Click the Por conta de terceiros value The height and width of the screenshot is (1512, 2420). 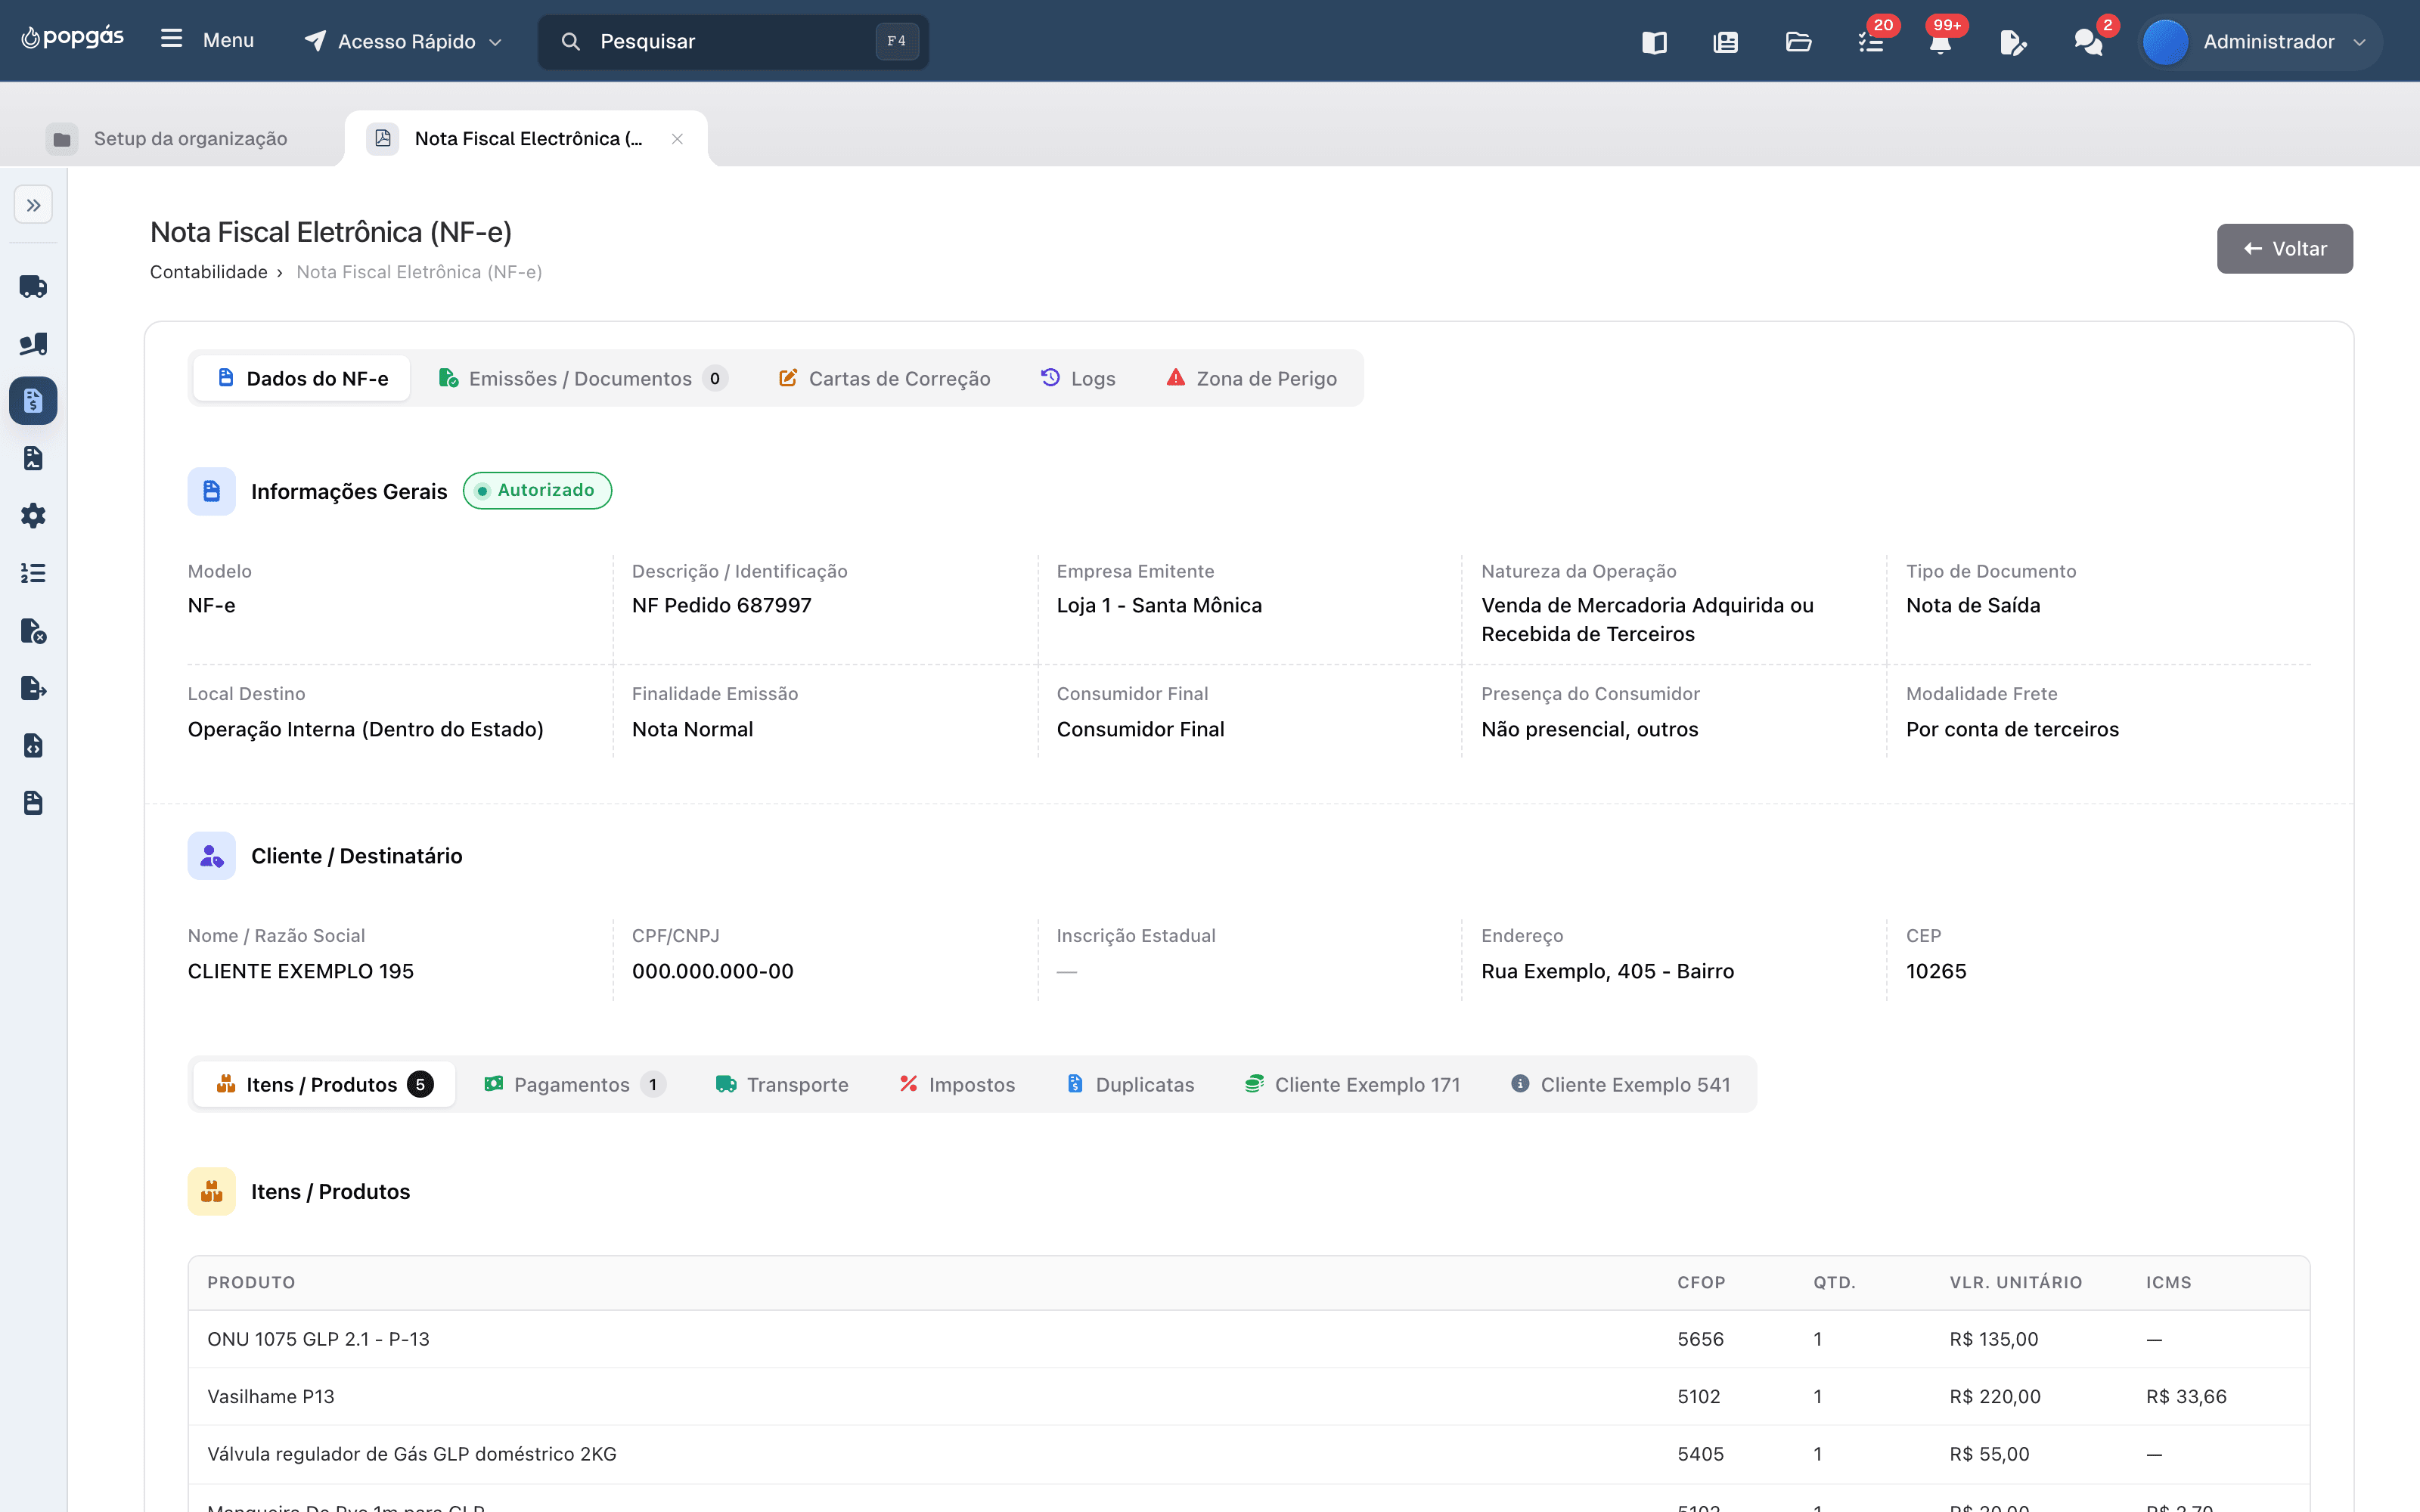(2012, 729)
